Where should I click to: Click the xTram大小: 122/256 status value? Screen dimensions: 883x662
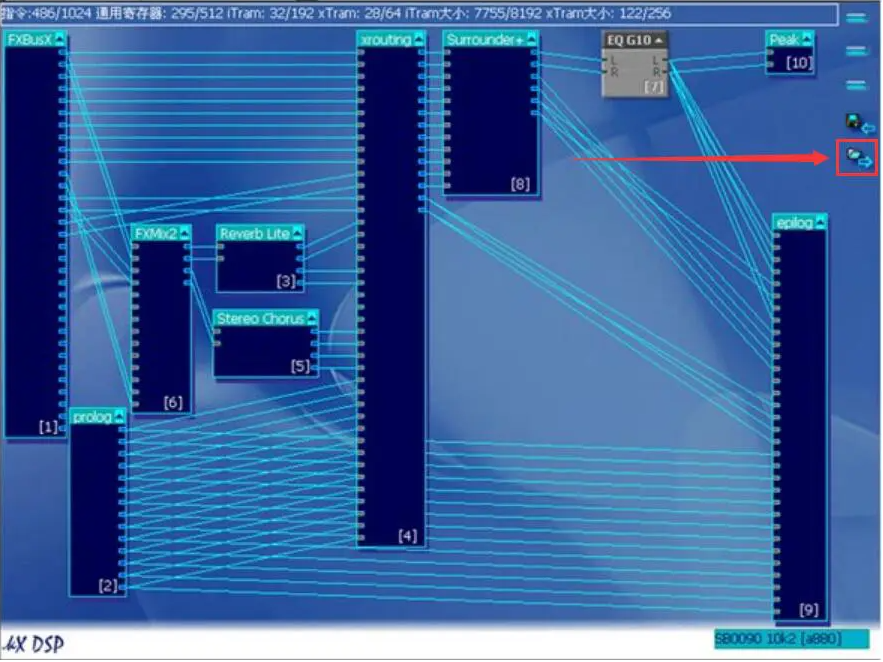pyautogui.click(x=609, y=13)
